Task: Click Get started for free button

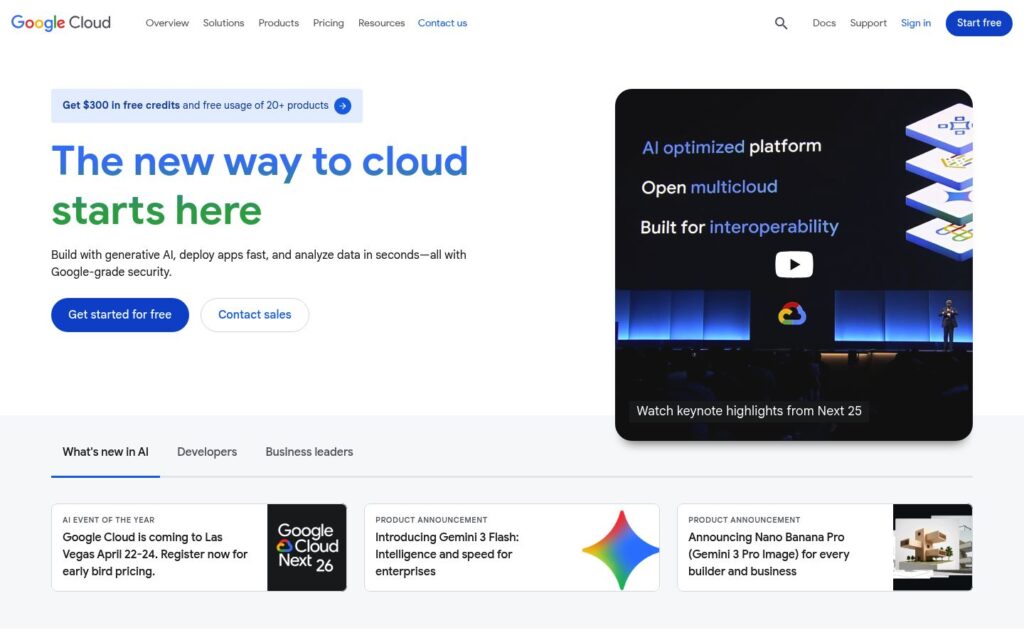Action: pos(120,315)
